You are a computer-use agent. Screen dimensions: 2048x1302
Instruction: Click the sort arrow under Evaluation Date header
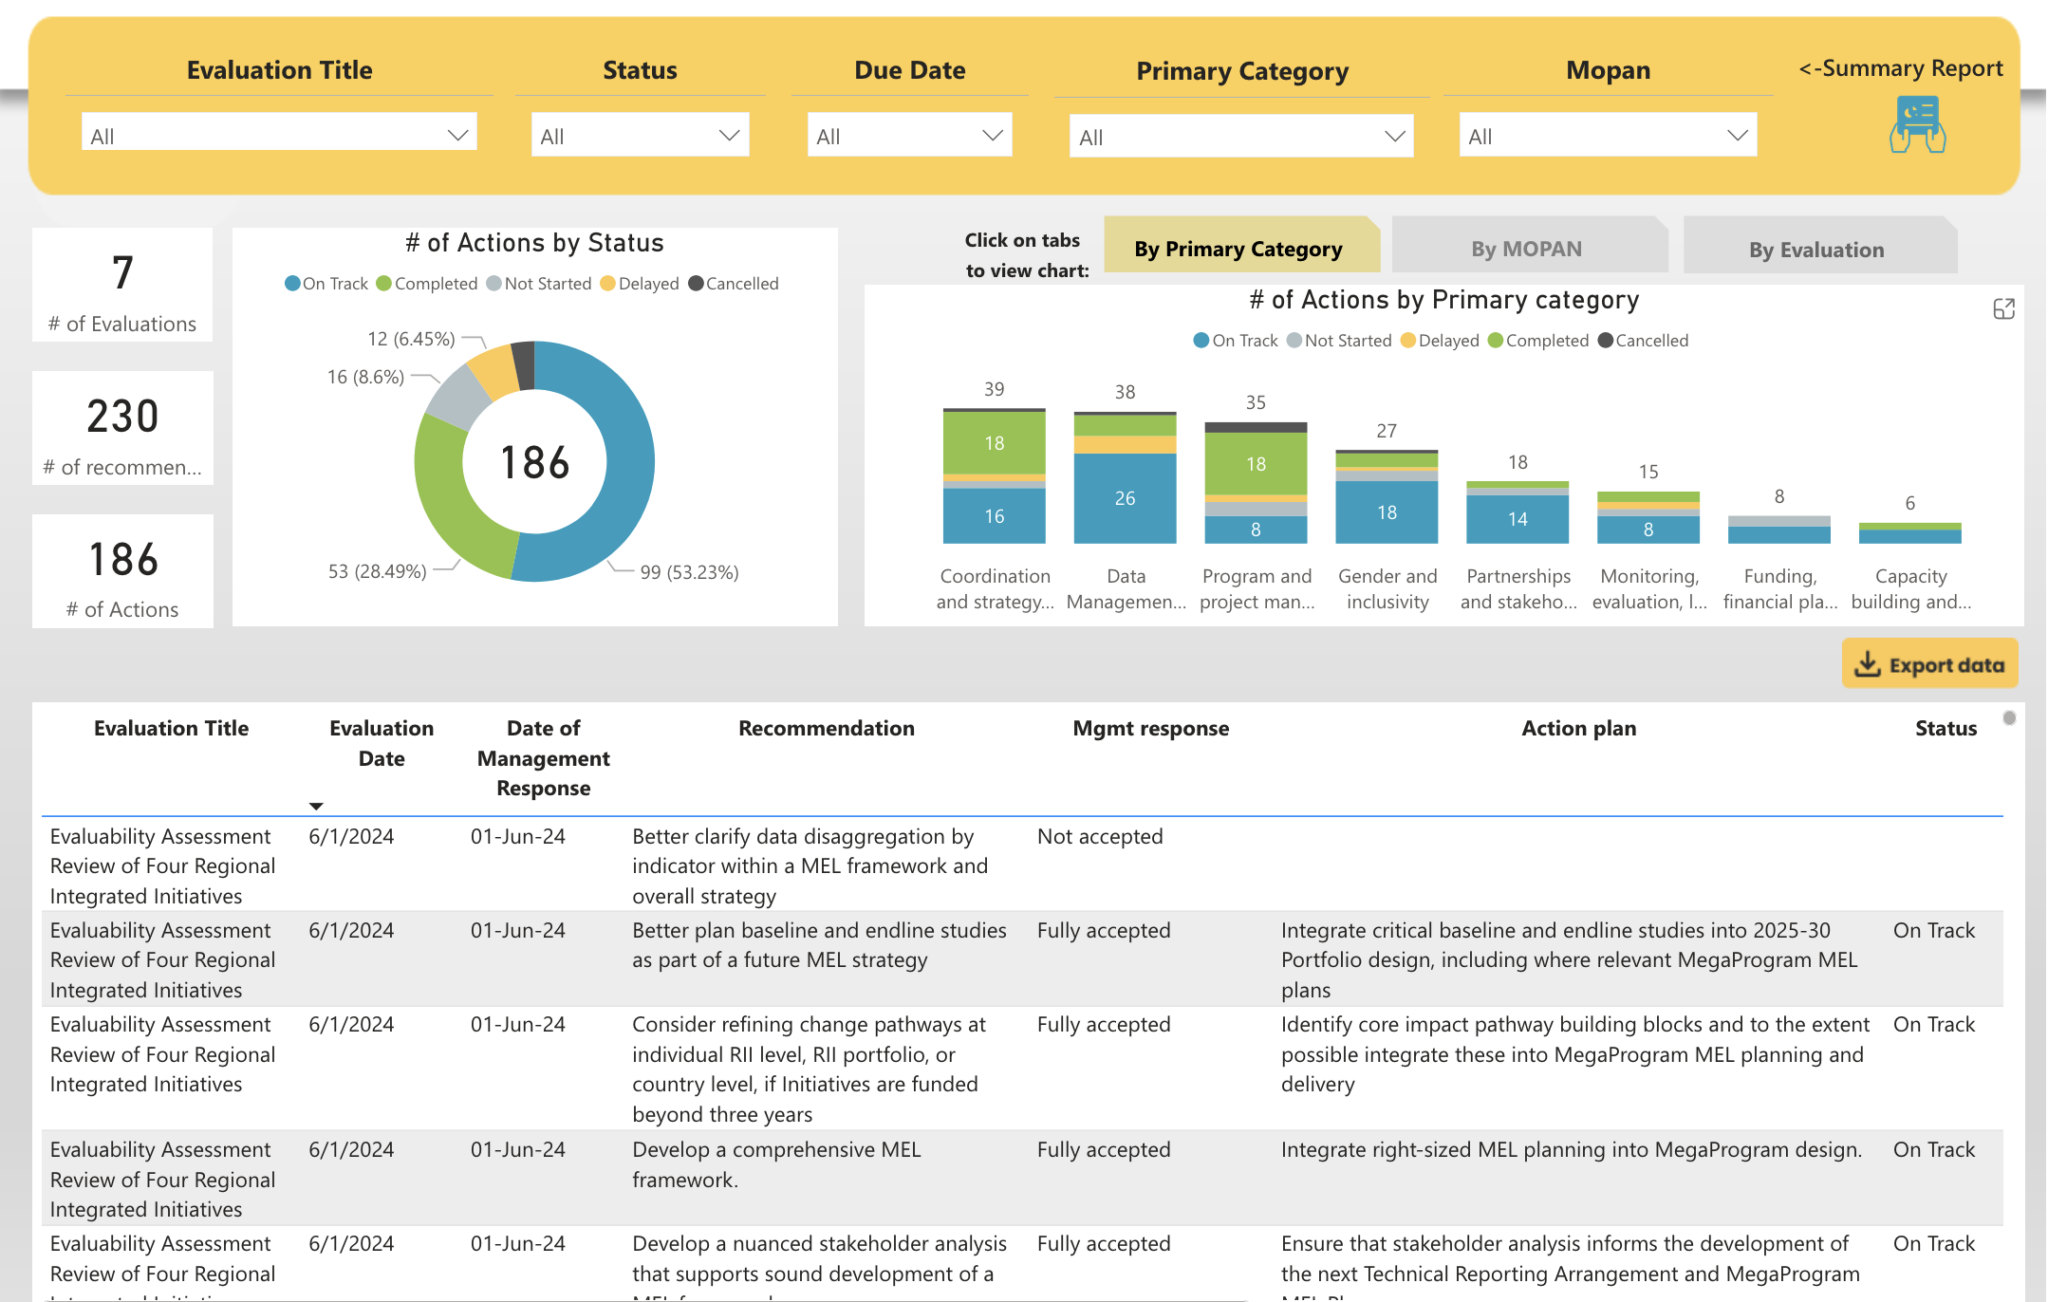(316, 805)
